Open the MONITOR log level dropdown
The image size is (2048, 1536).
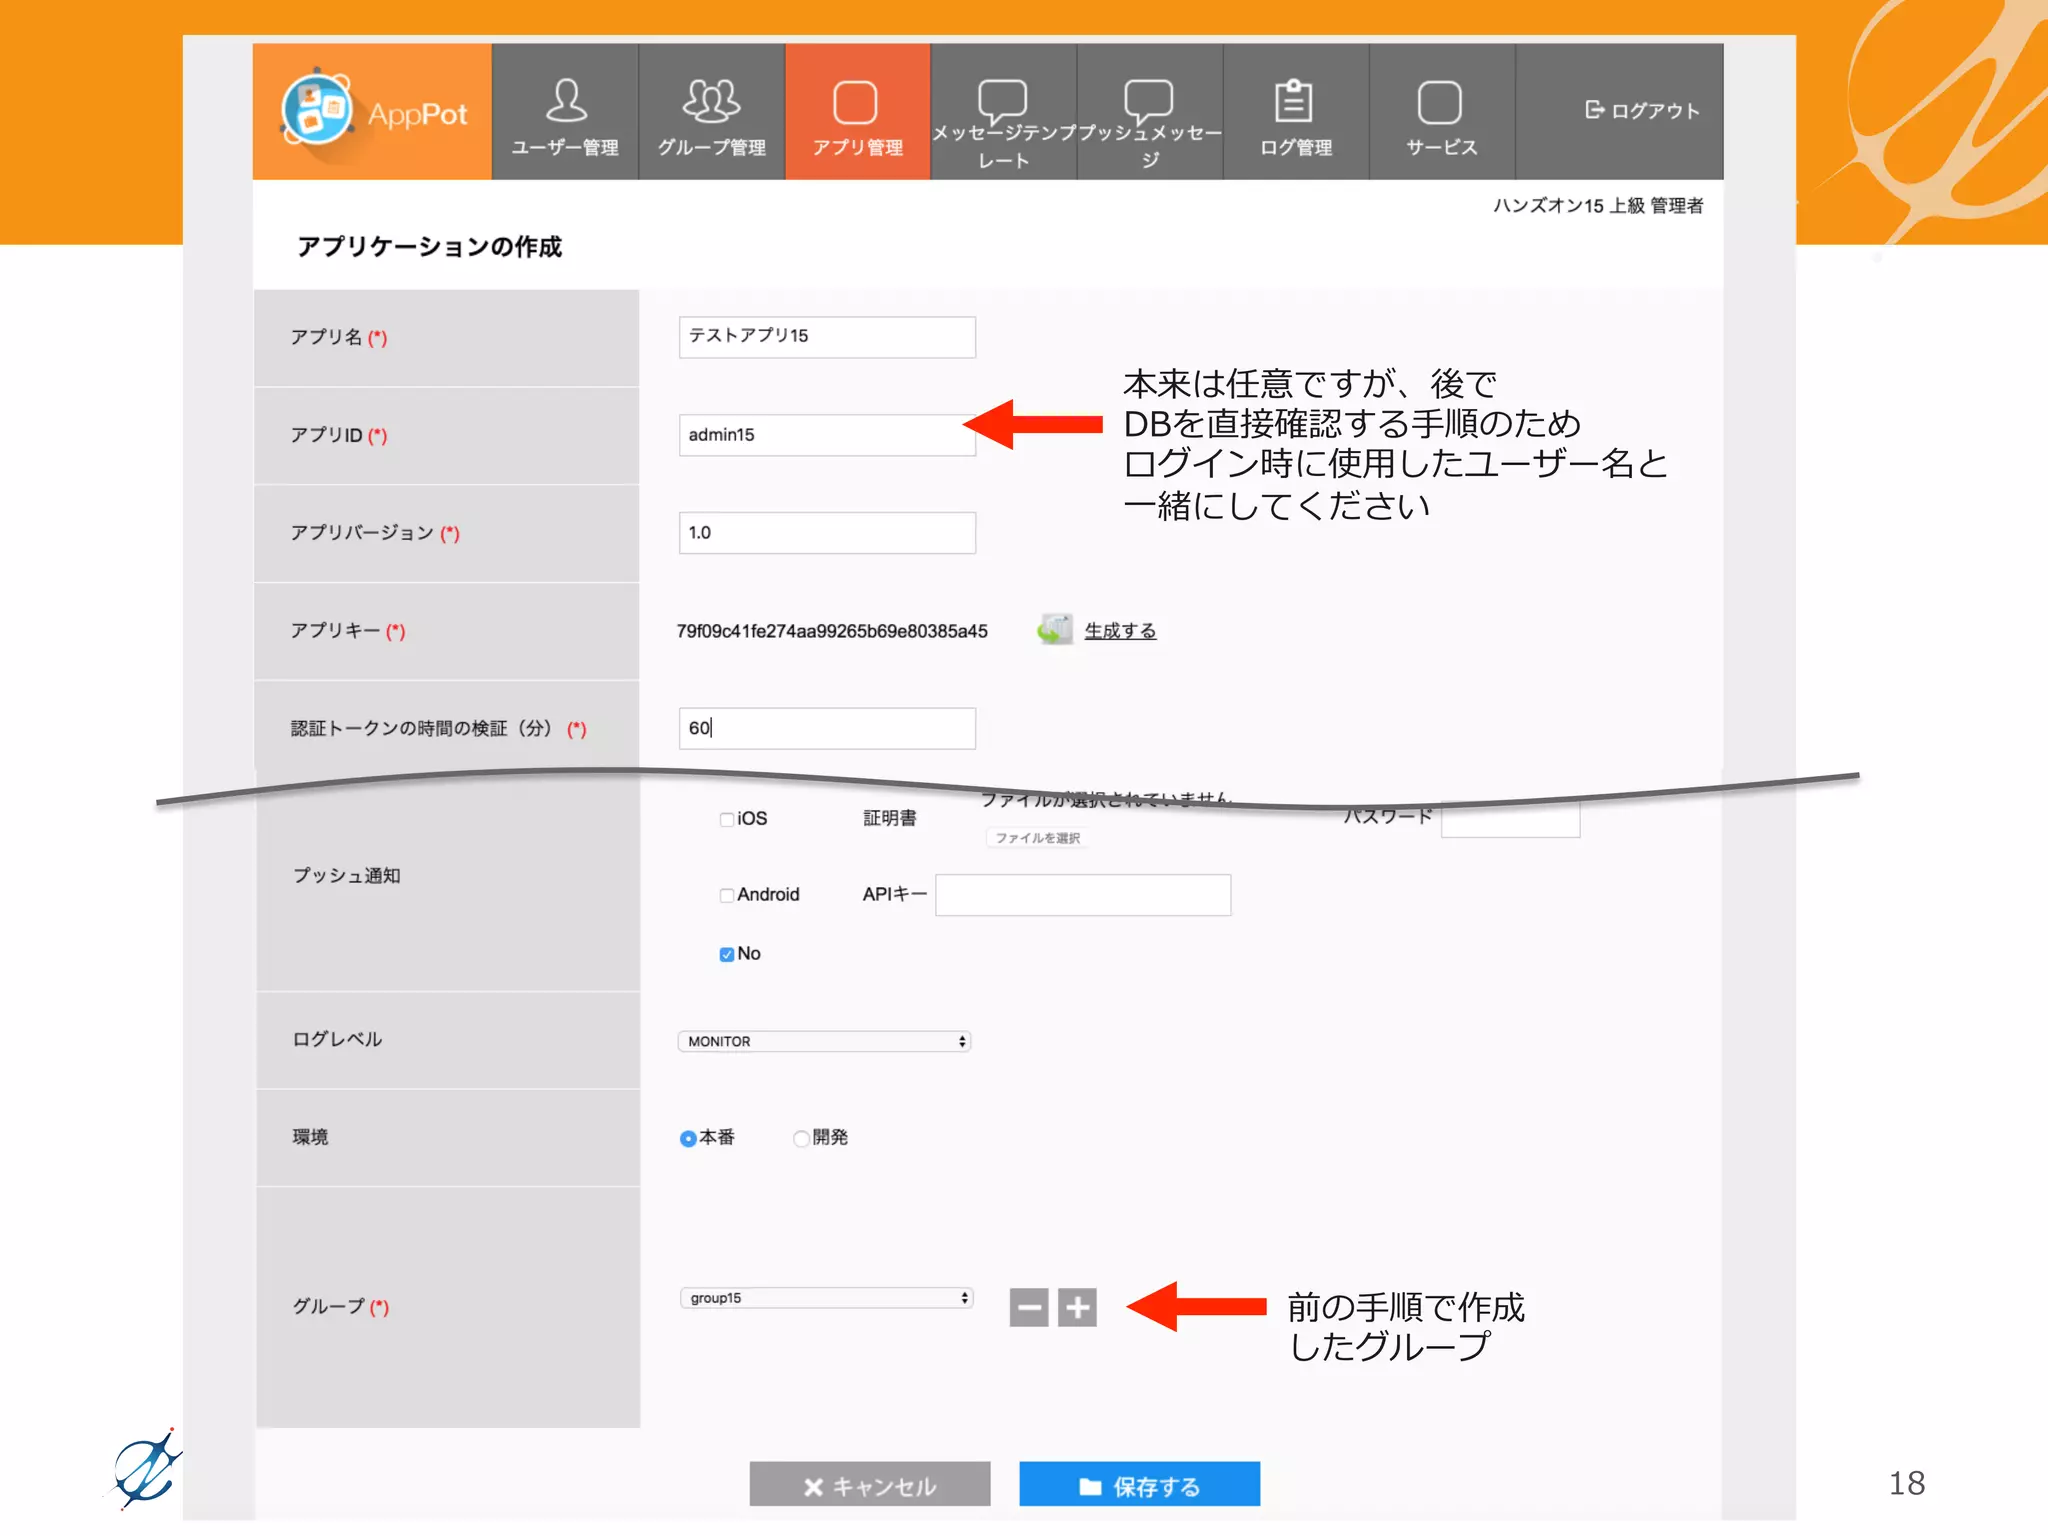[x=825, y=1041]
